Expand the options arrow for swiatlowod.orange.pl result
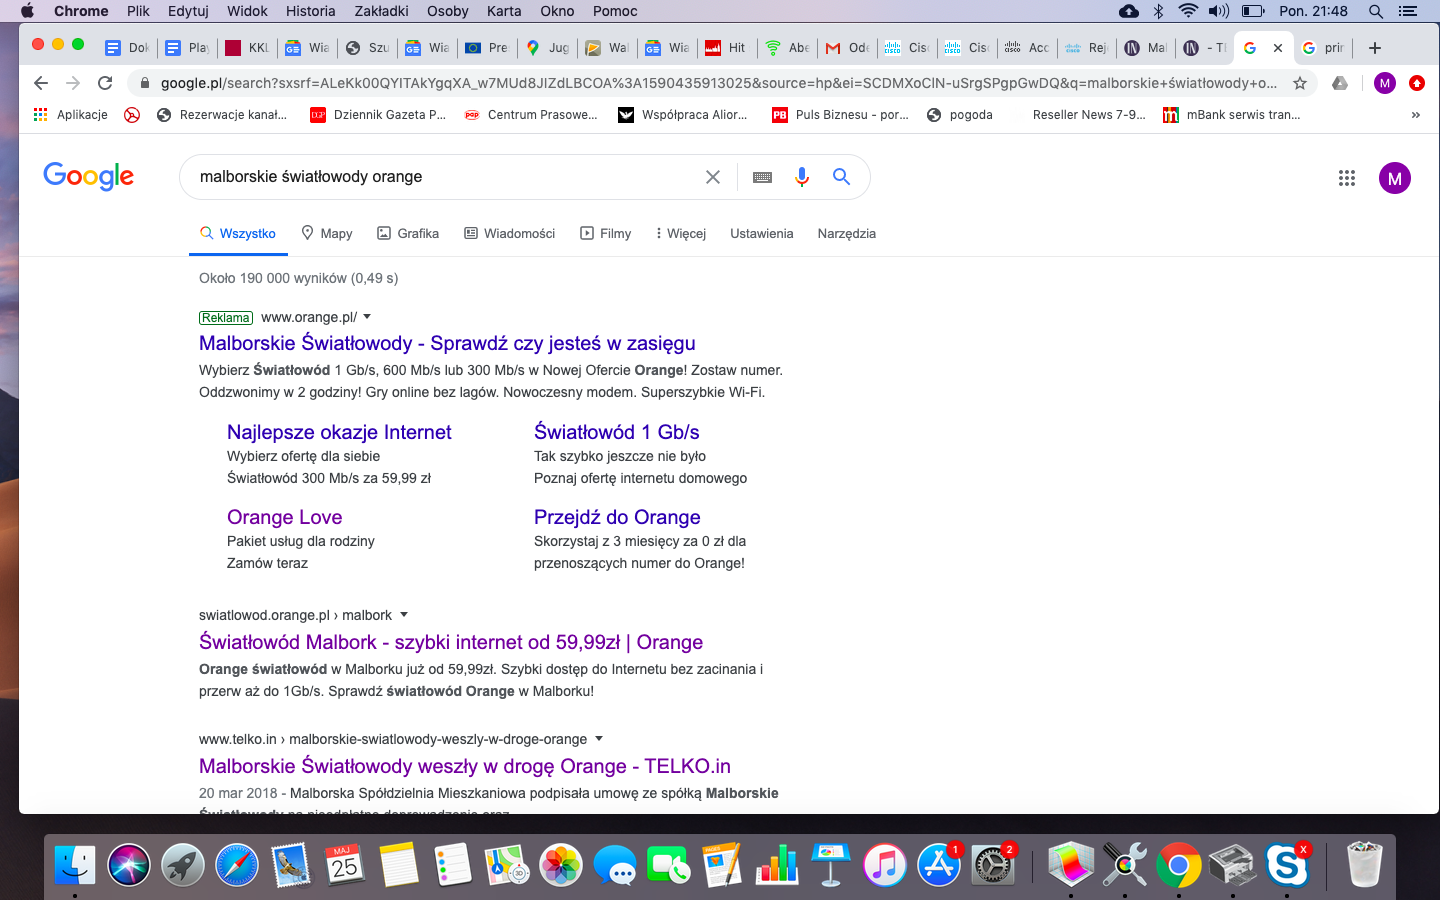 404,615
